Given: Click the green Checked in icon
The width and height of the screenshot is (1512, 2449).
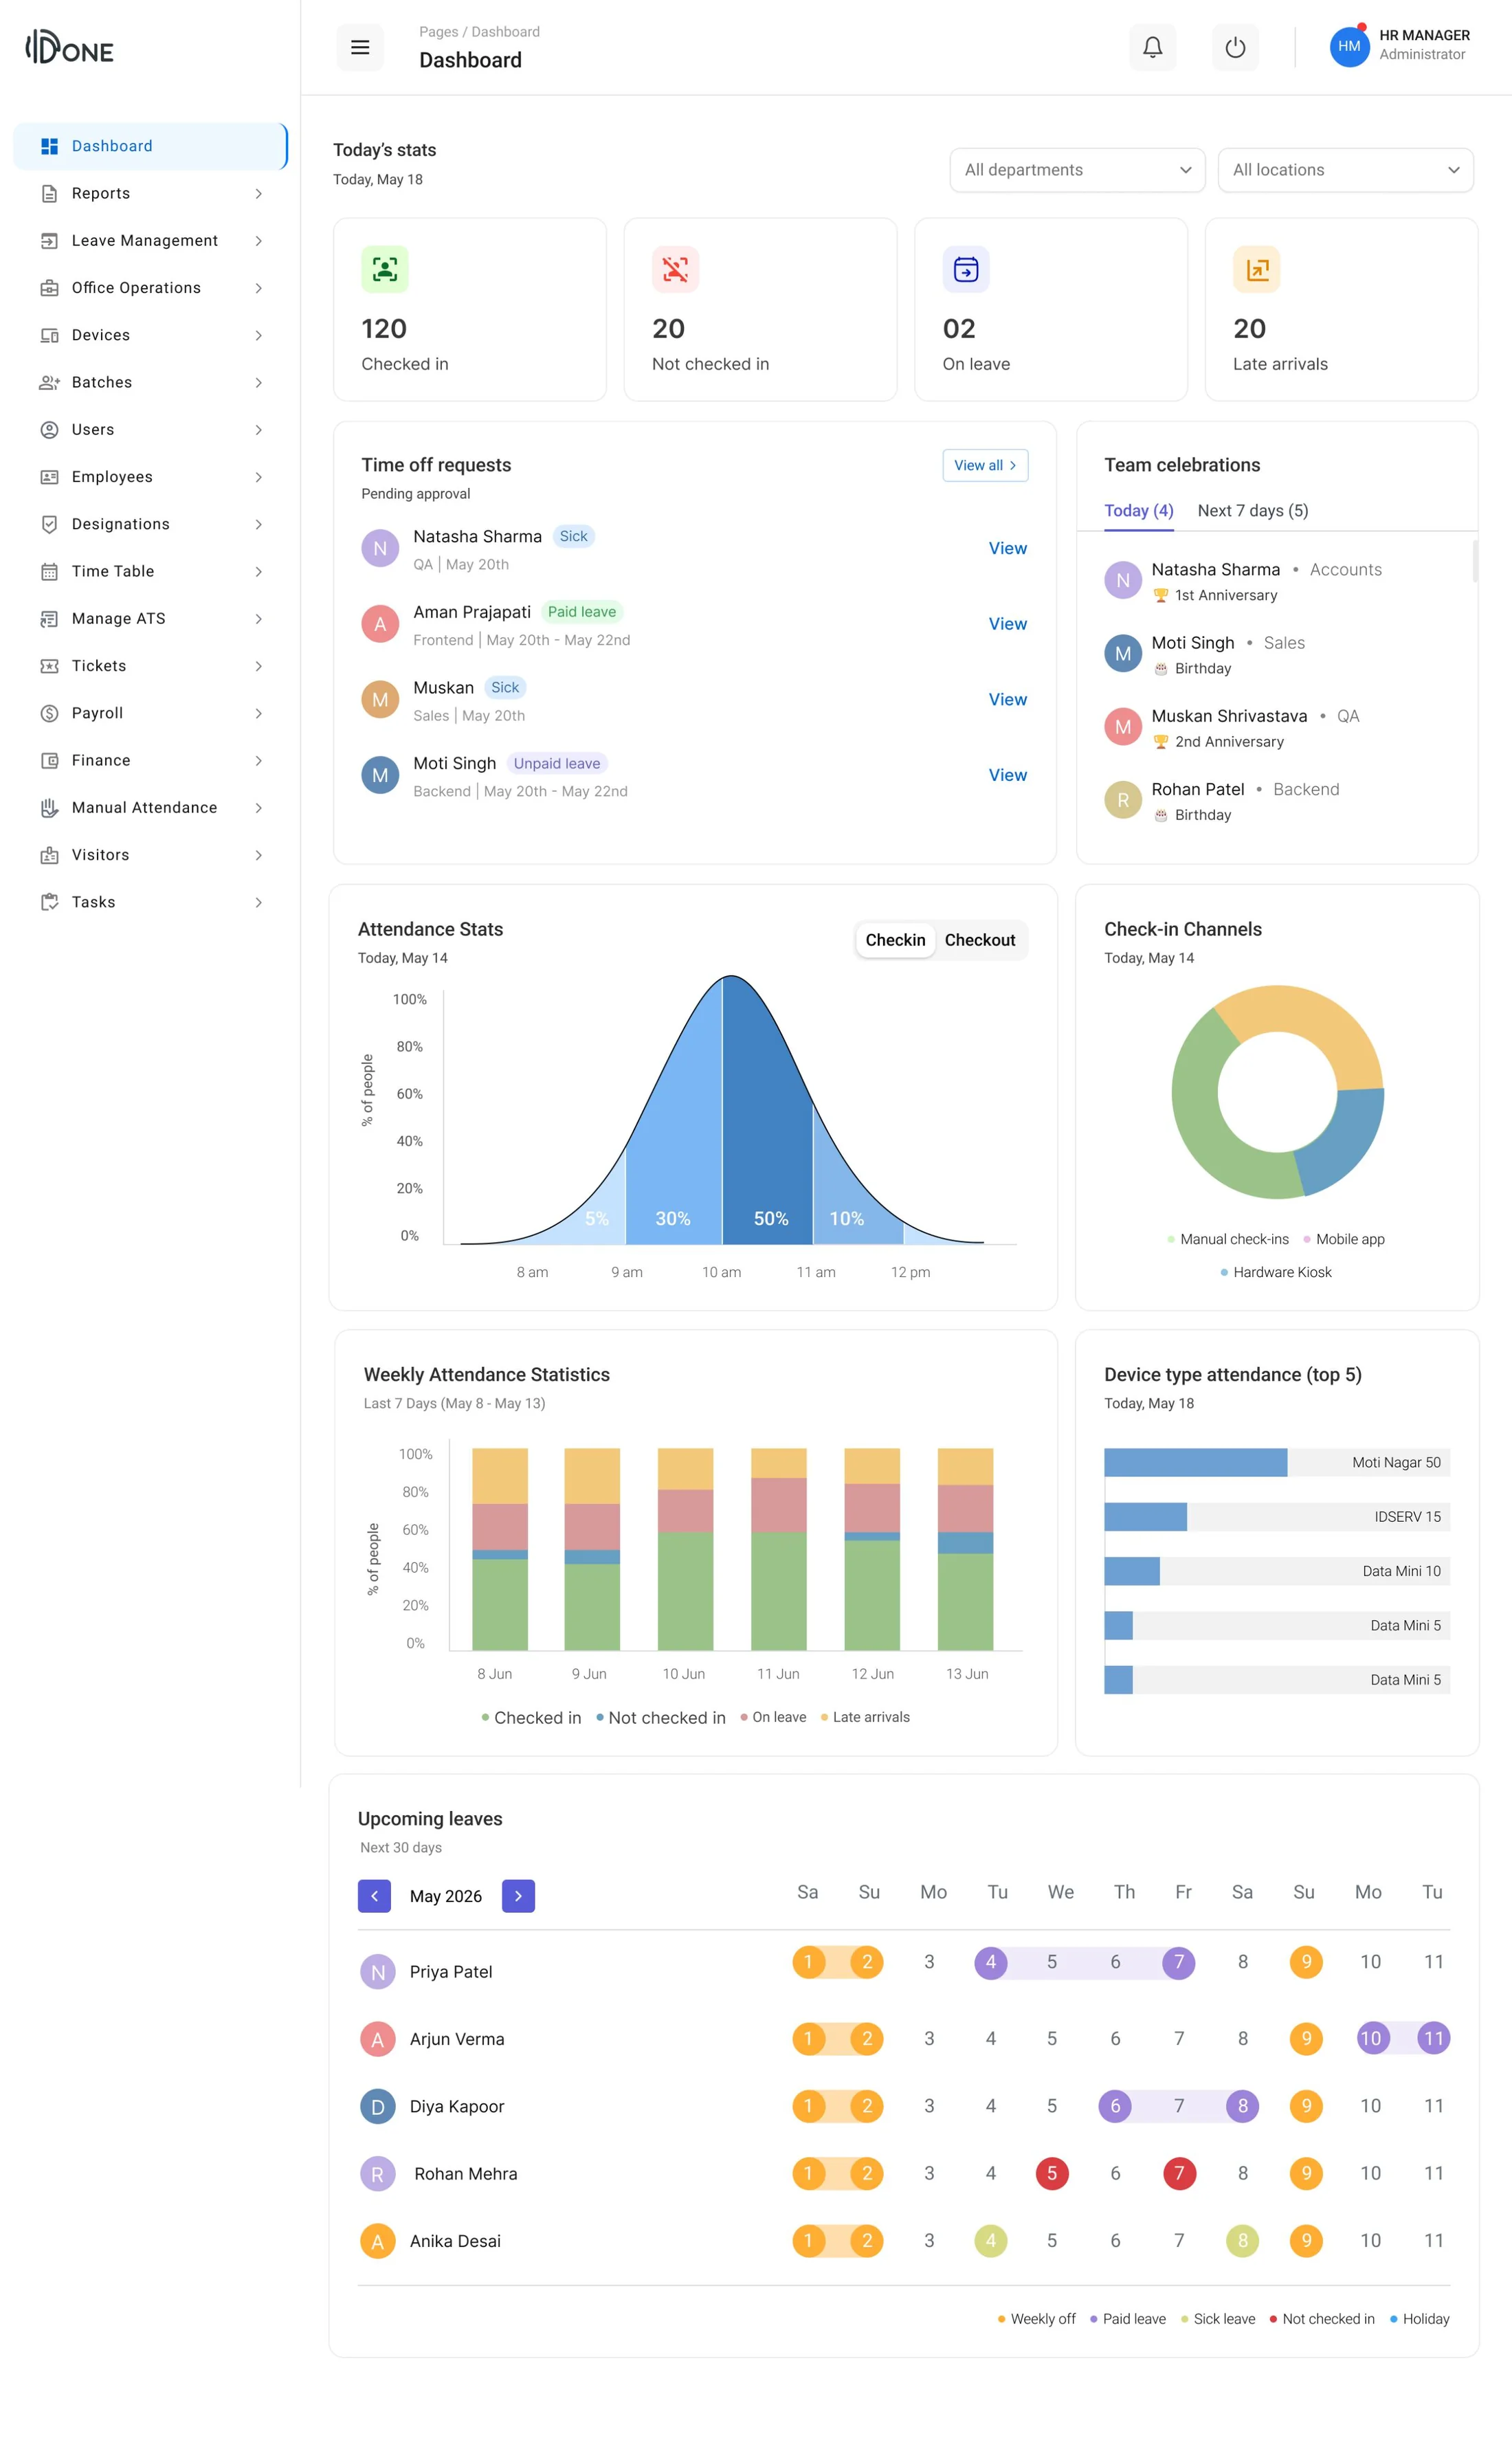Looking at the screenshot, I should click(x=385, y=269).
